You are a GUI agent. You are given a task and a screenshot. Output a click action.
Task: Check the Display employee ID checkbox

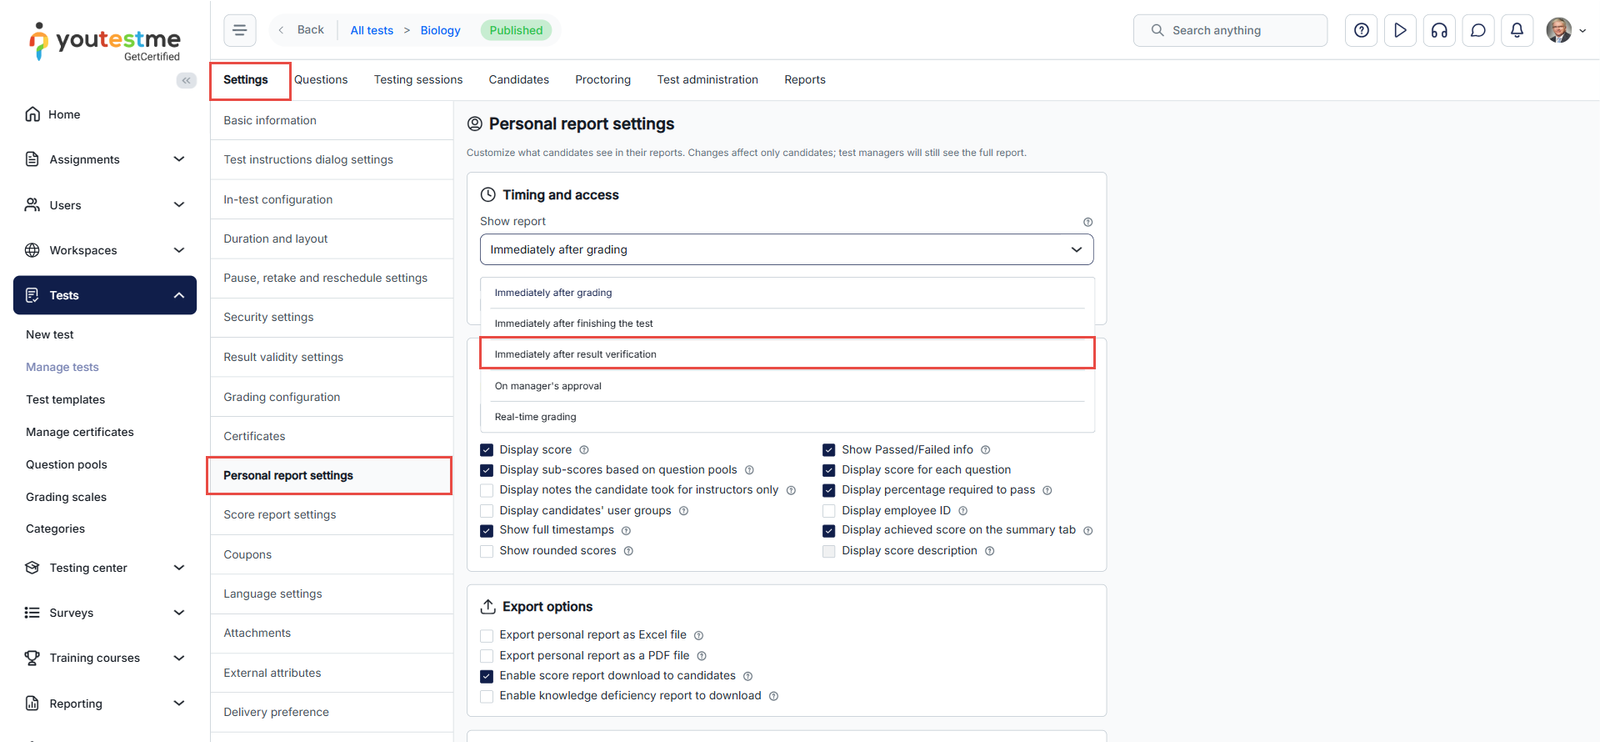pyautogui.click(x=829, y=511)
